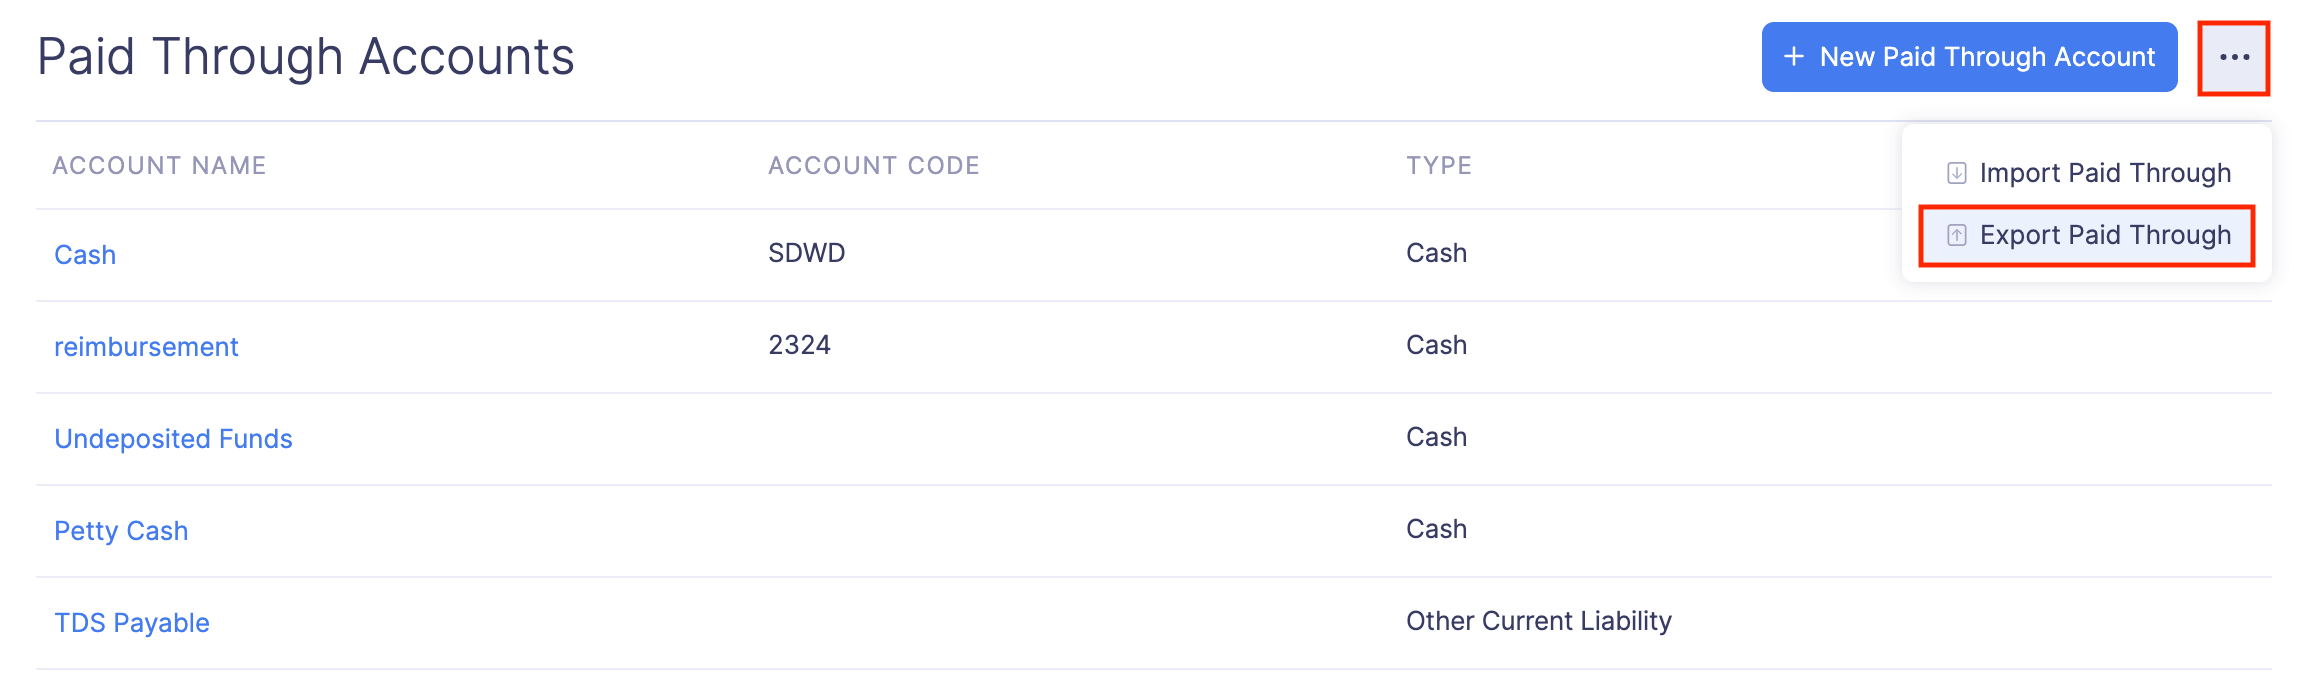Sort by the ACCOUNT CODE column header

coord(873,165)
